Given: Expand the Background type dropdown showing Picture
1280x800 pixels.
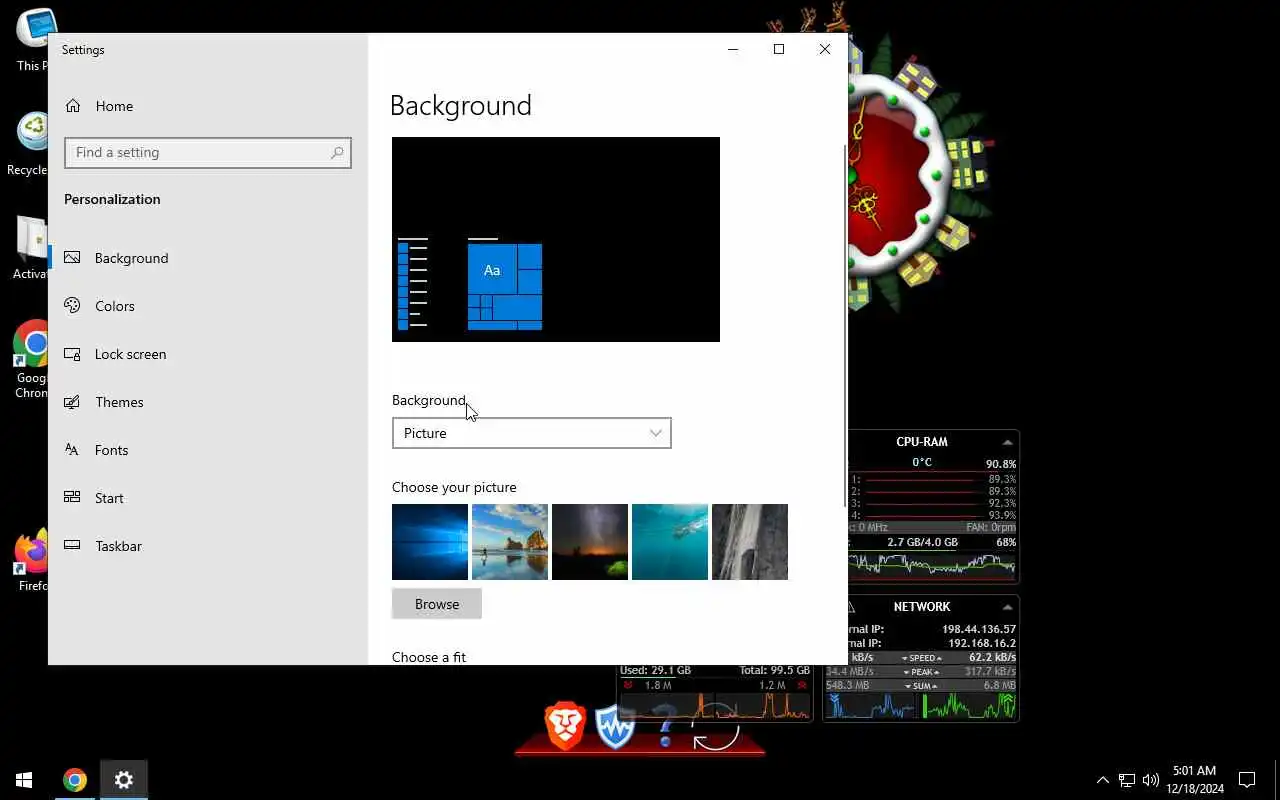Looking at the screenshot, I should pyautogui.click(x=531, y=433).
